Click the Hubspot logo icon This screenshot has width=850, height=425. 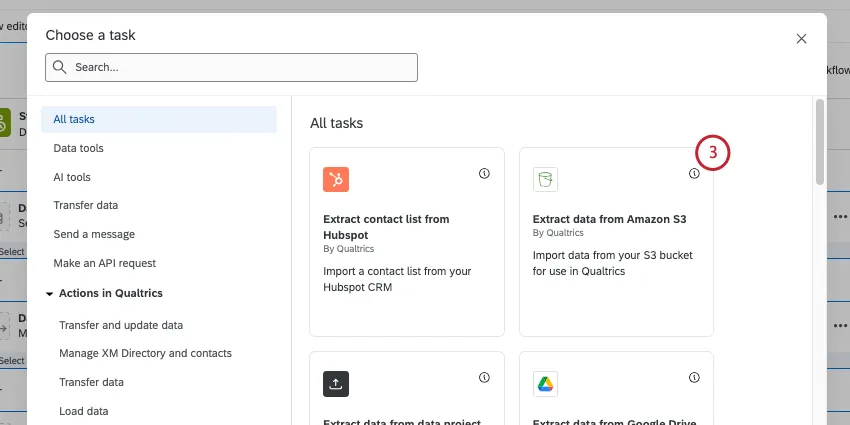[x=336, y=179]
